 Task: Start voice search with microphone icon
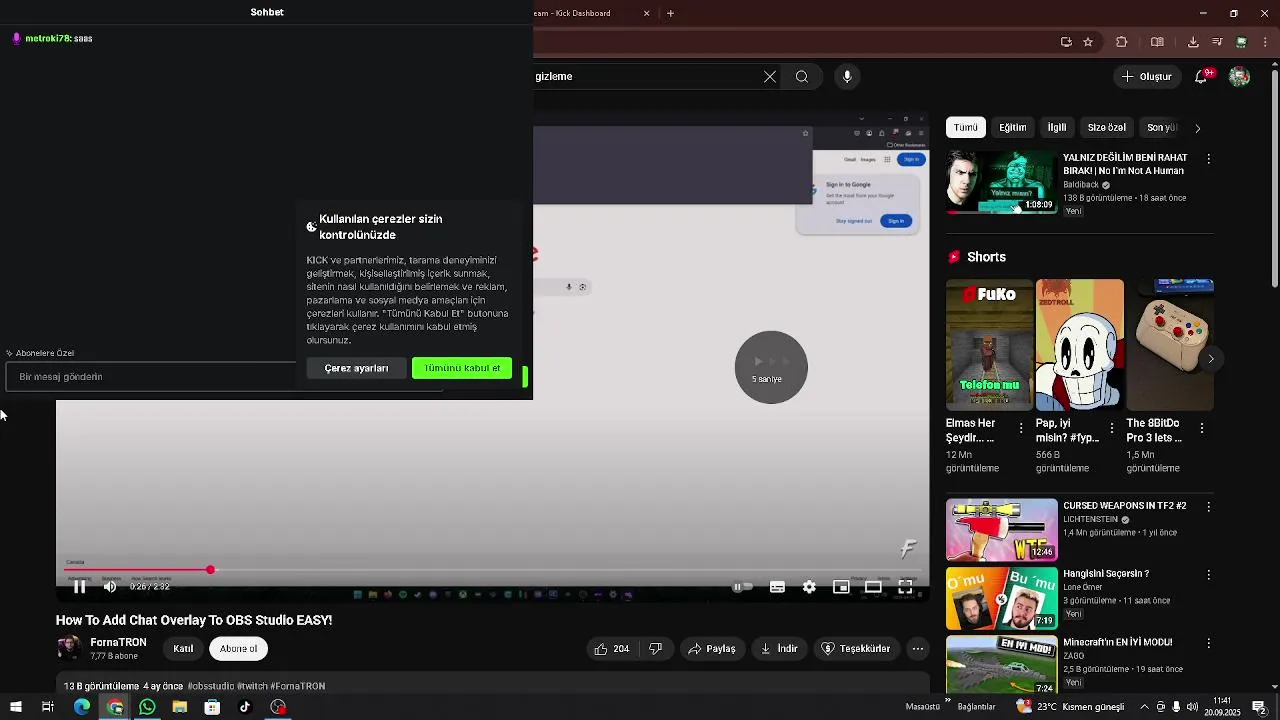[847, 77]
